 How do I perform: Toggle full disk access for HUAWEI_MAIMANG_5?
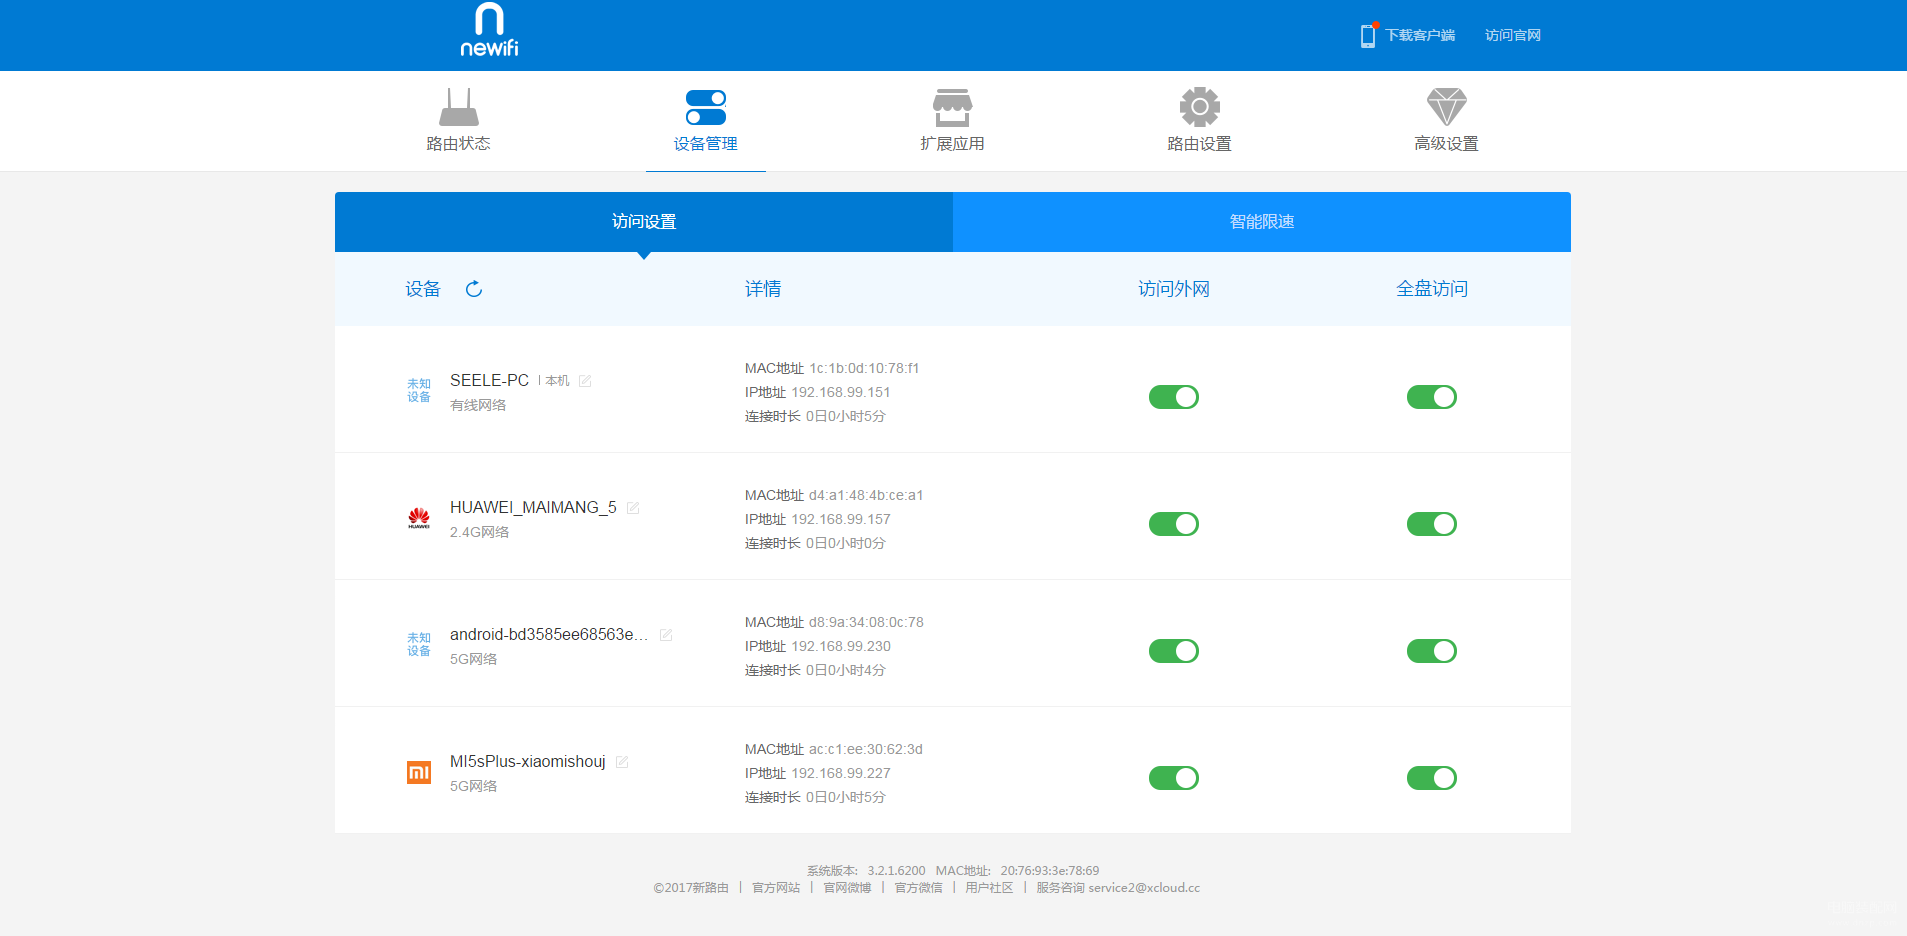coord(1431,524)
